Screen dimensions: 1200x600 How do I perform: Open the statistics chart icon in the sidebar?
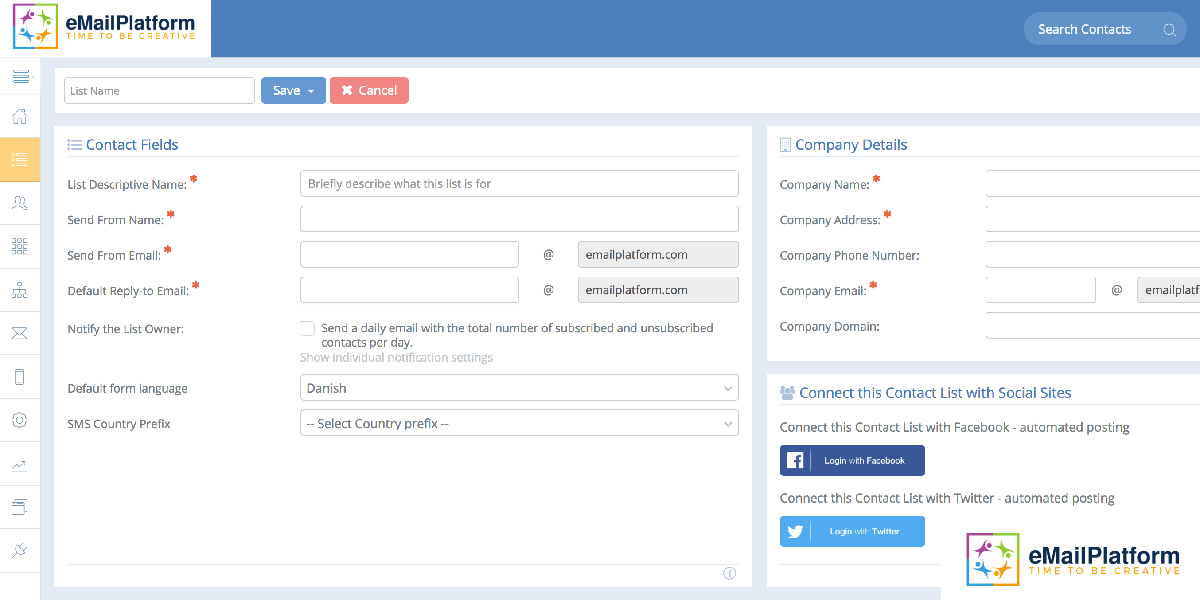(20, 463)
